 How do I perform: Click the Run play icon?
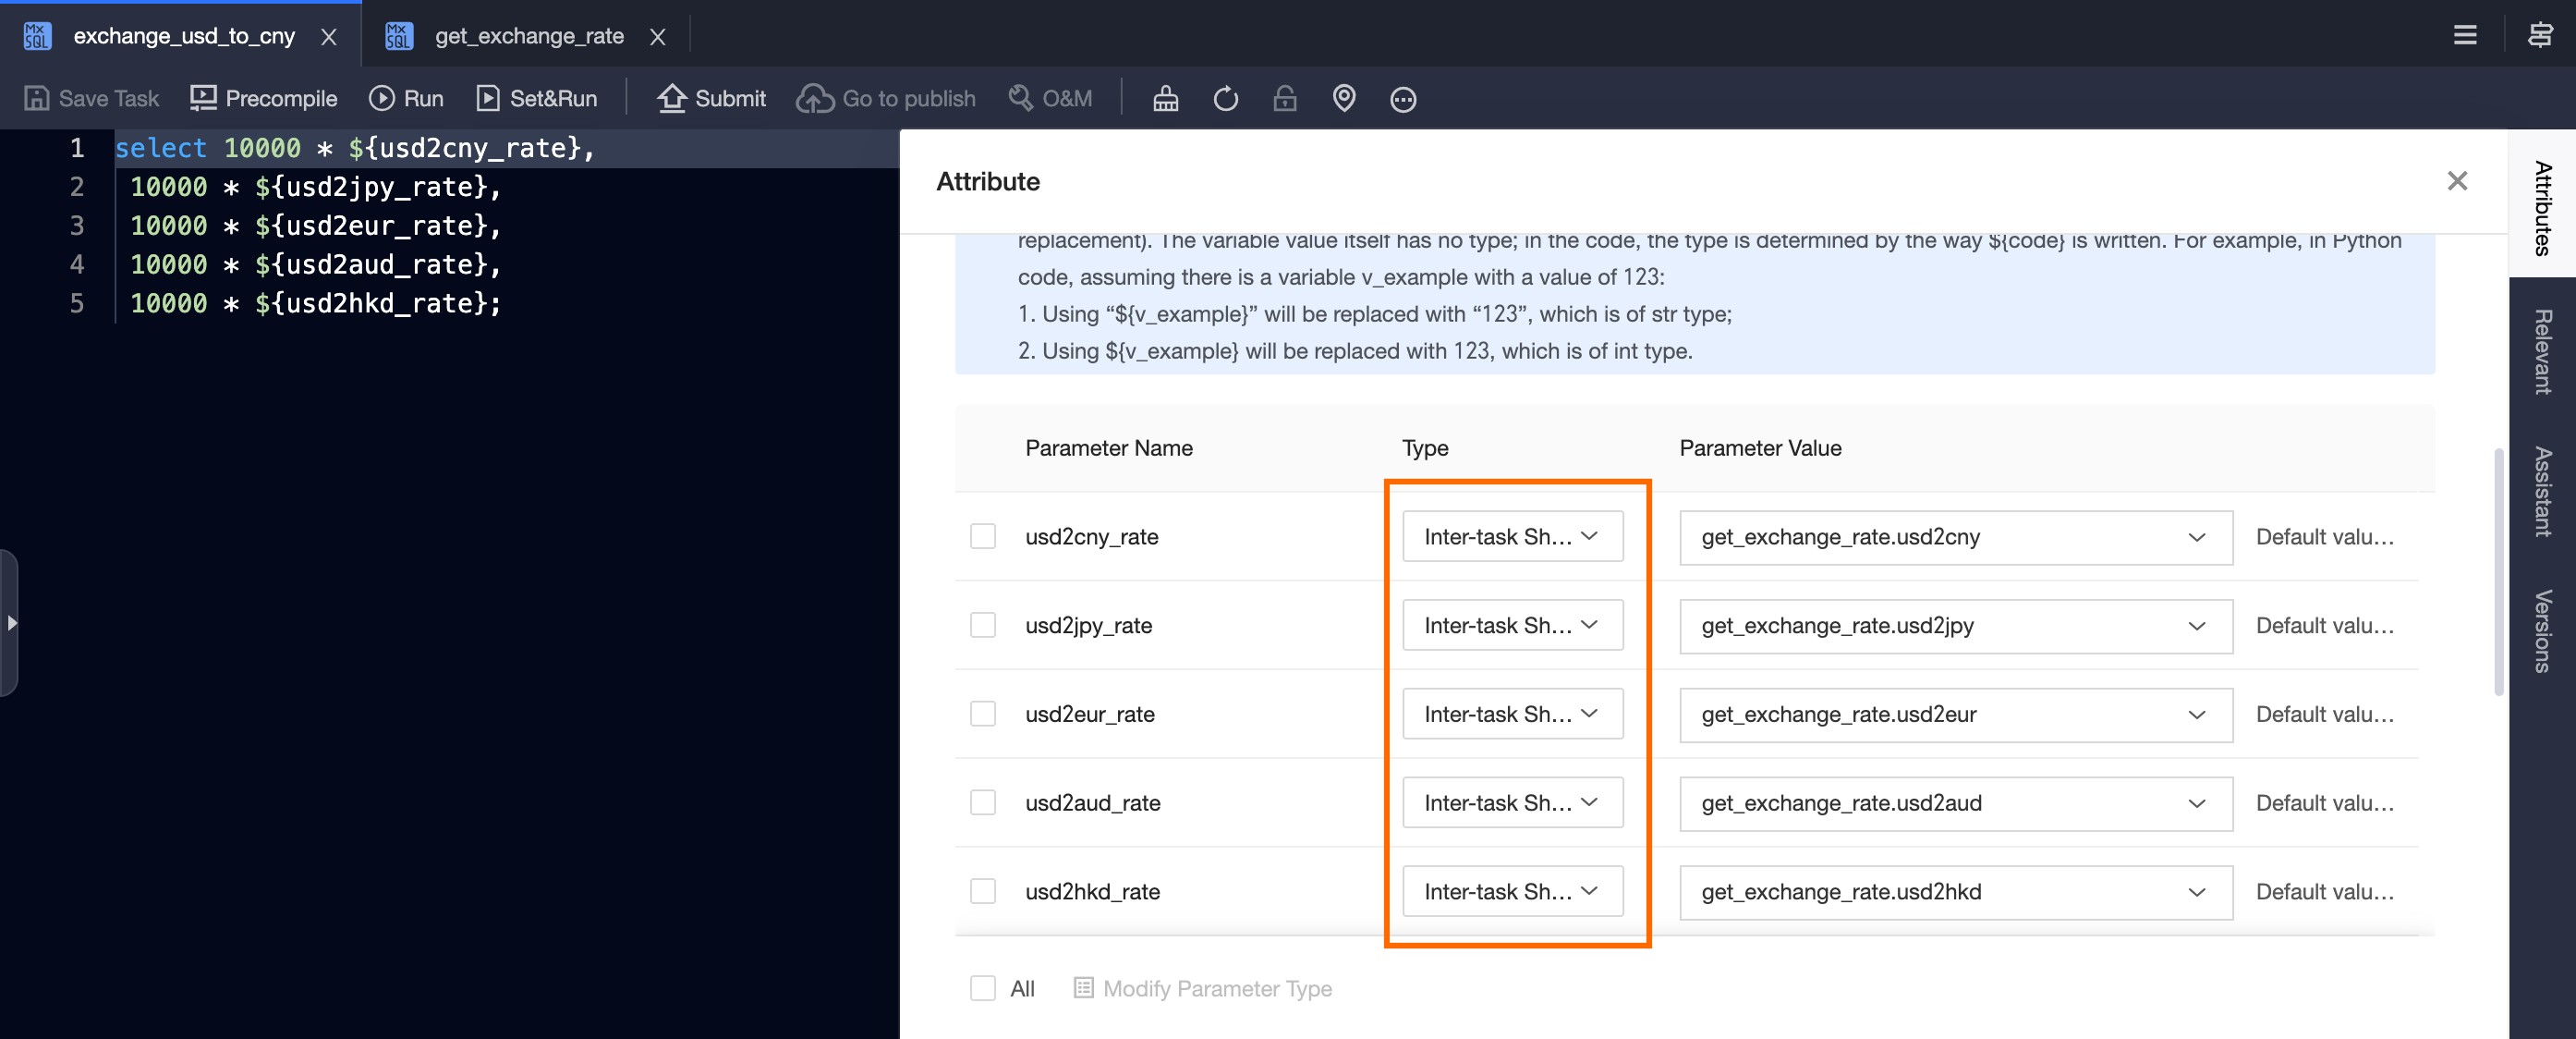coord(381,98)
